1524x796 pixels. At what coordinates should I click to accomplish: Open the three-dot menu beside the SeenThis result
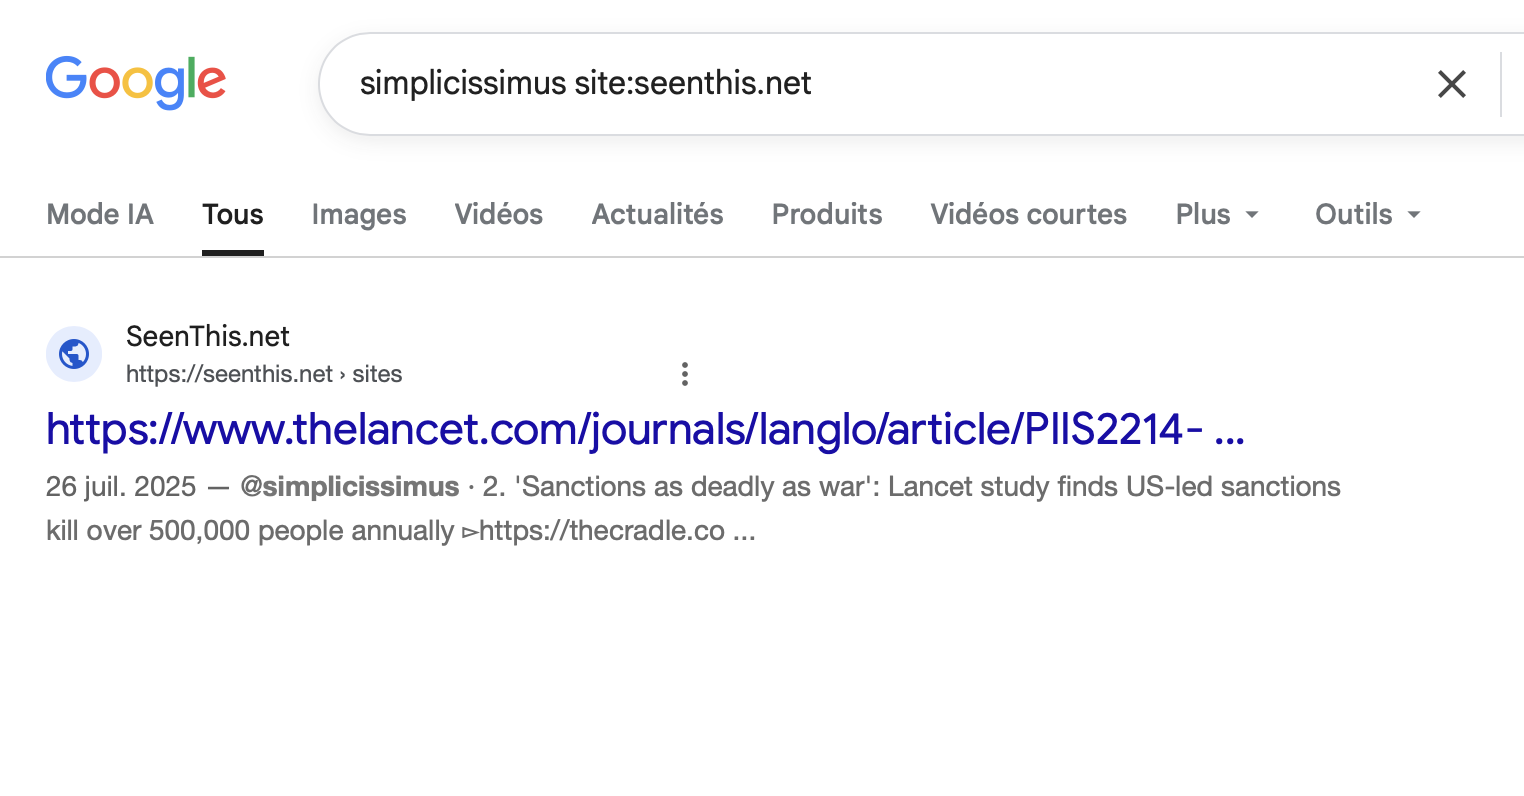click(x=685, y=374)
